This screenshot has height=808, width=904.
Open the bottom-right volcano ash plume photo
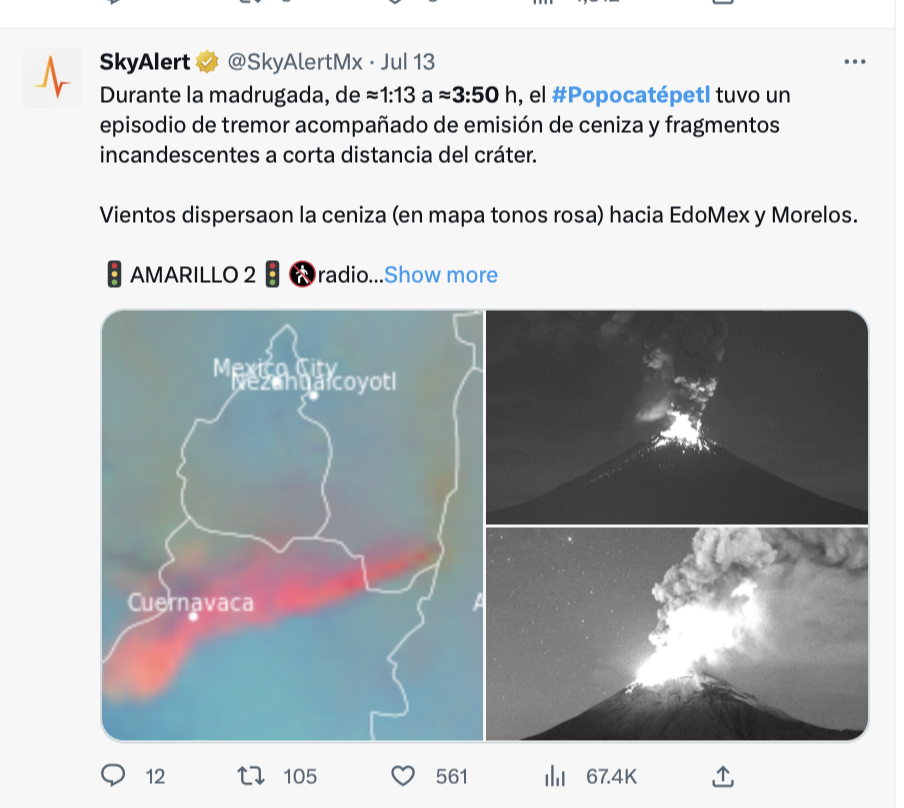677,634
